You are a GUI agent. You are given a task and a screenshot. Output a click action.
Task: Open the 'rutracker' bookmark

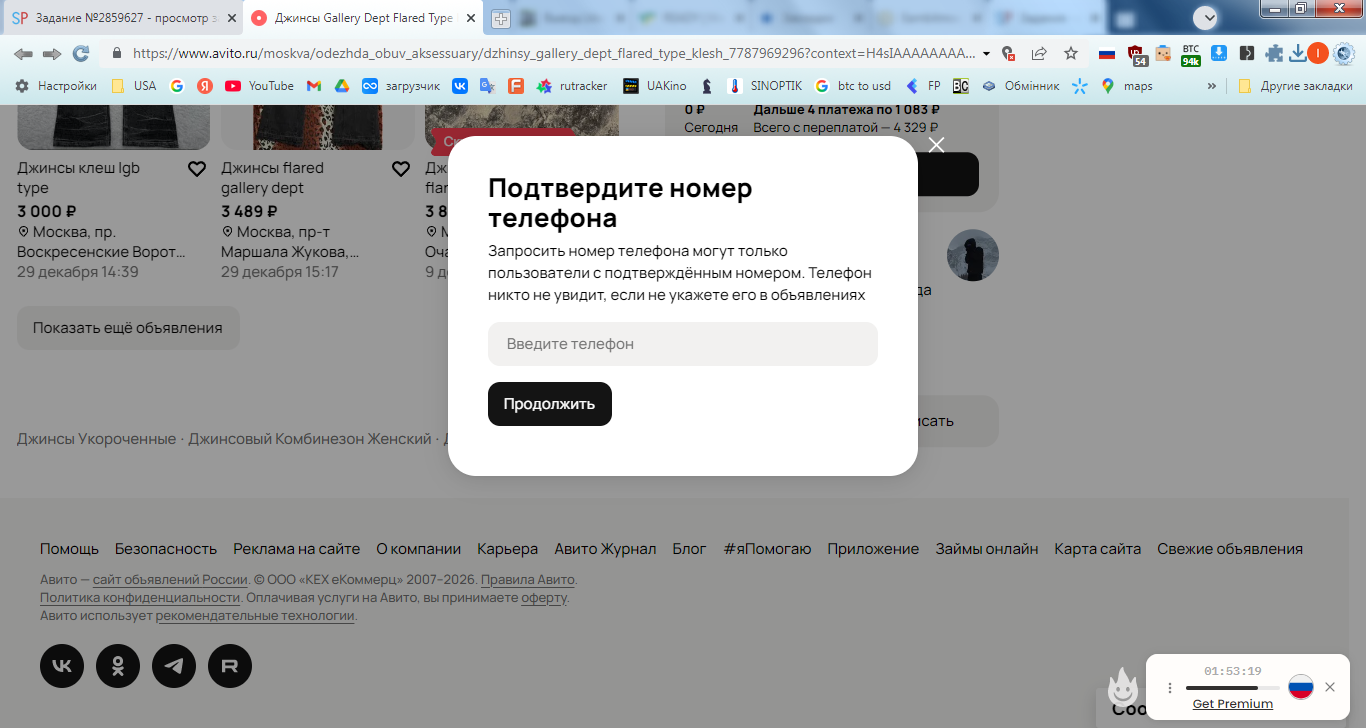[x=572, y=86]
